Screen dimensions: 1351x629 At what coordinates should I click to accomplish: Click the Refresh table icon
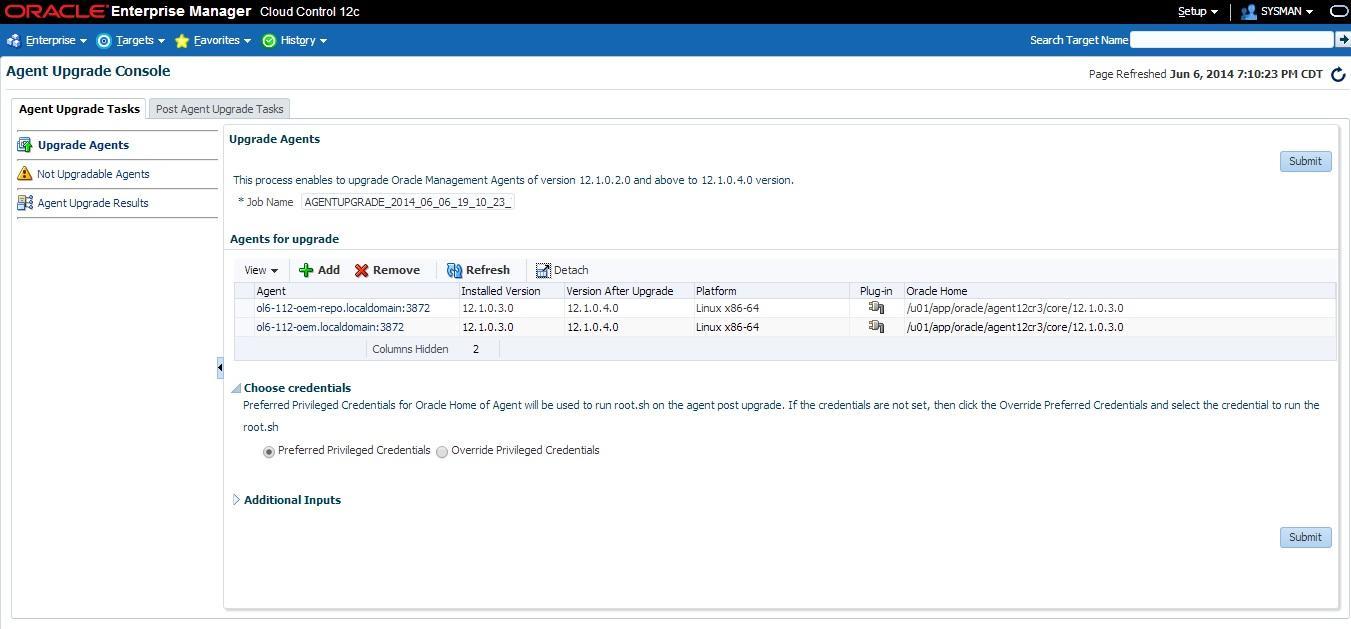(454, 270)
